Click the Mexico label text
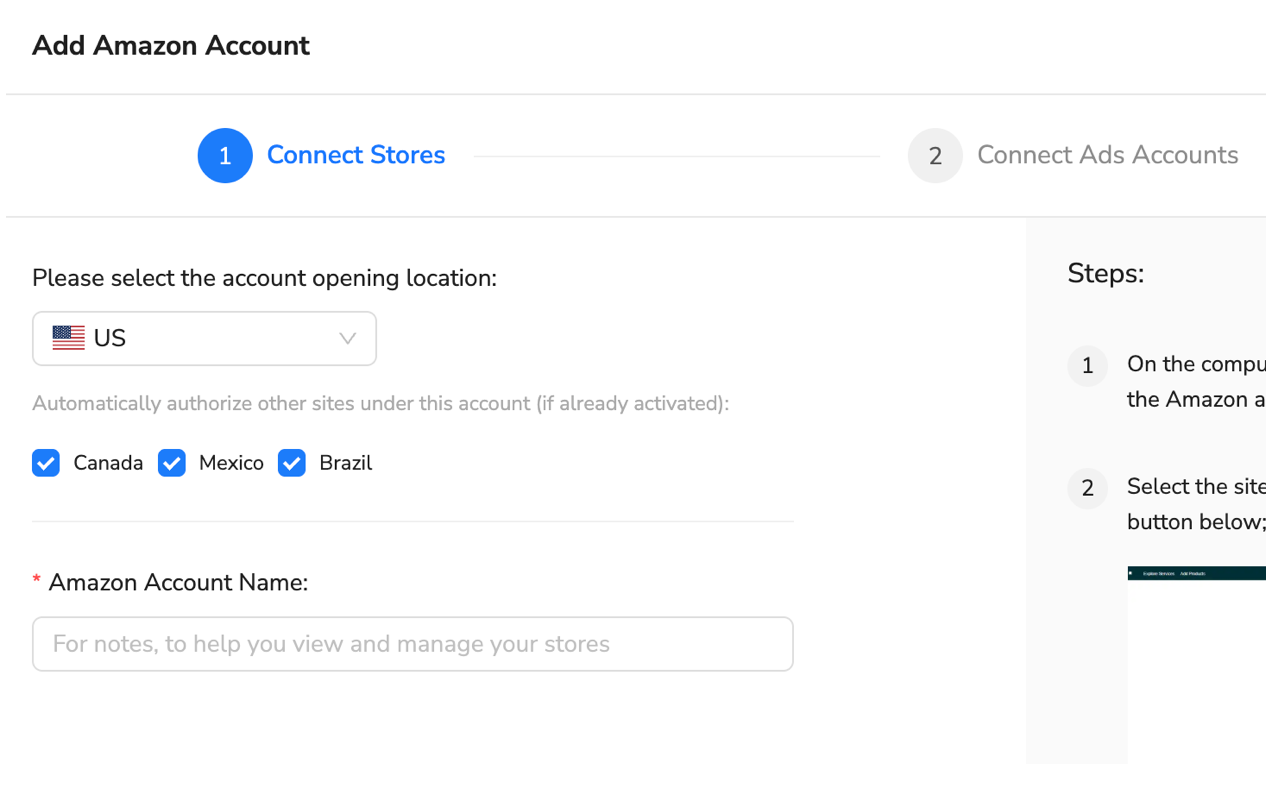The image size is (1272, 800). (231, 463)
